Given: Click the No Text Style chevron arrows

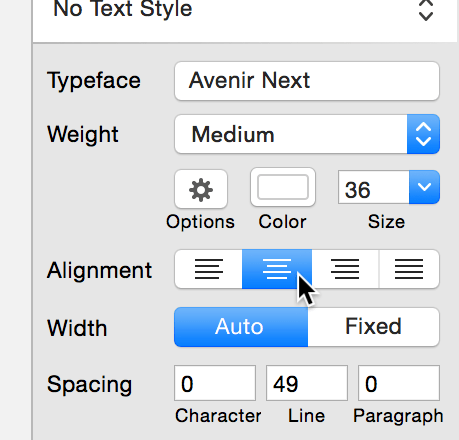Looking at the screenshot, I should pos(426,10).
